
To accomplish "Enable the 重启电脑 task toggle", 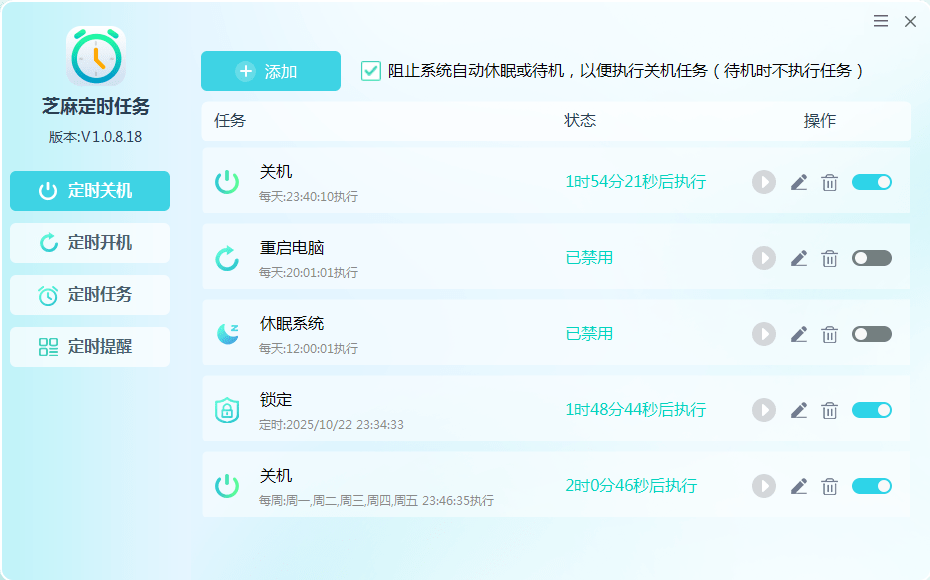I will (871, 258).
